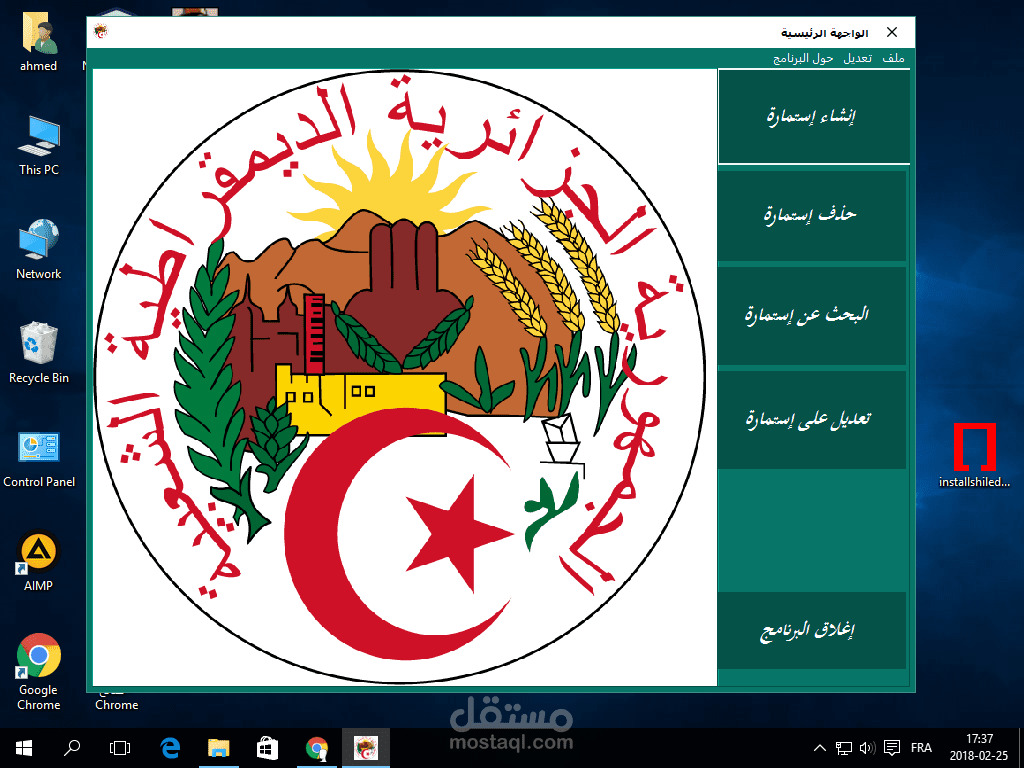Click the network tray icon
Image resolution: width=1024 pixels, height=768 pixels.
[844, 748]
